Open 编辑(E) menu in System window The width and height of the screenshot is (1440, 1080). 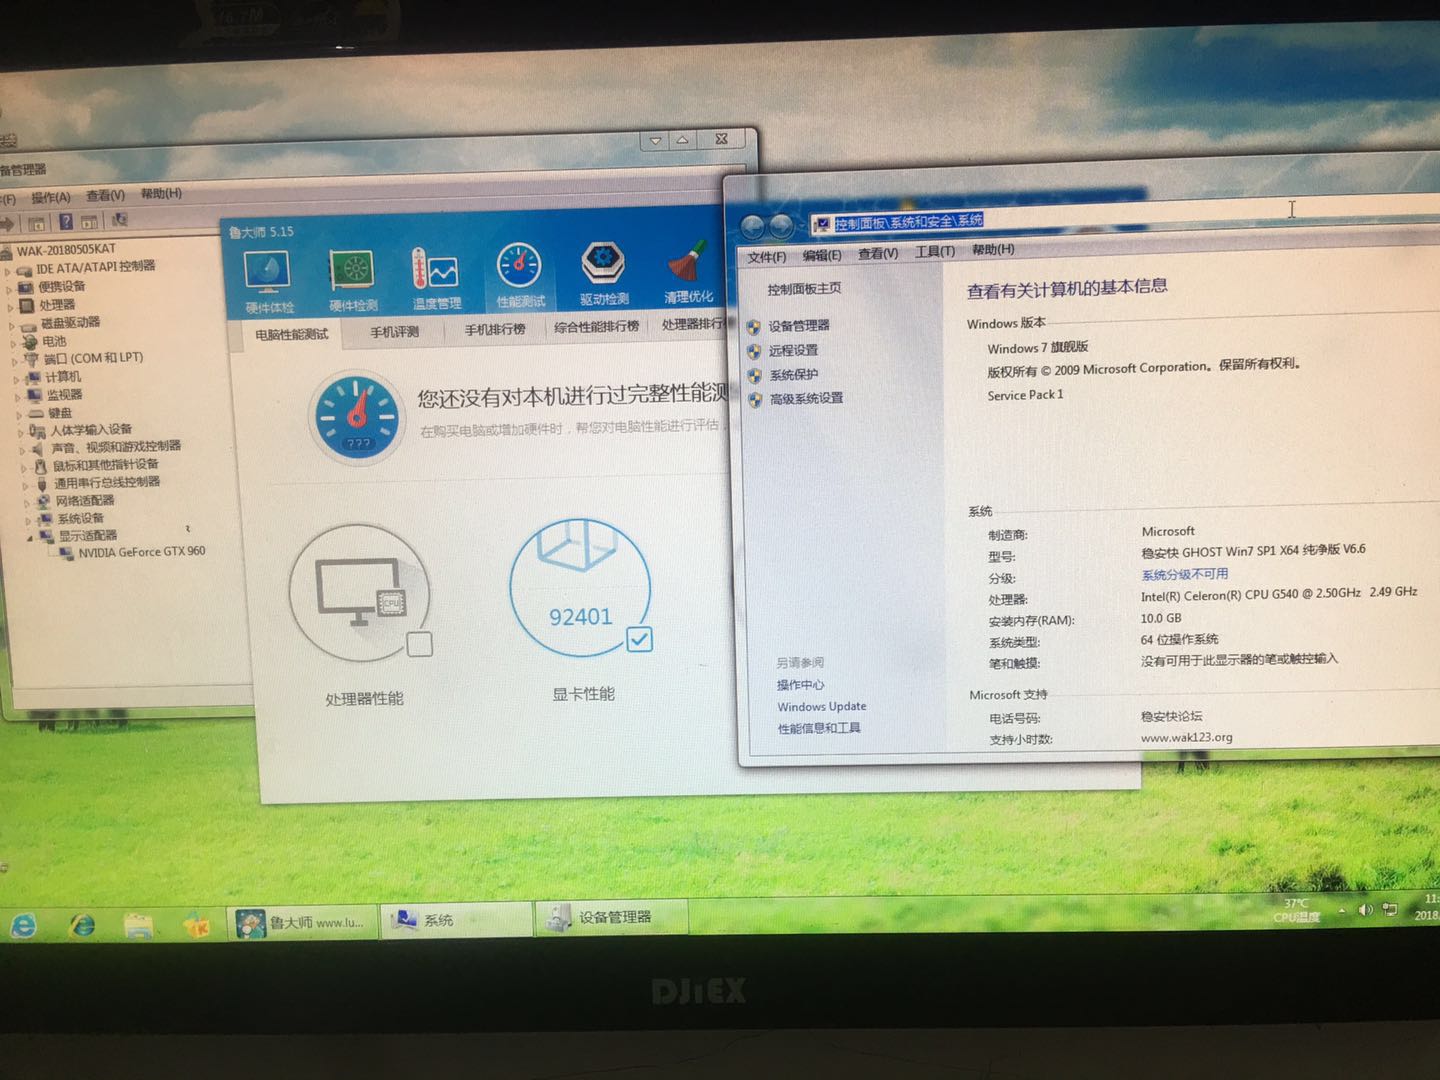pos(822,255)
